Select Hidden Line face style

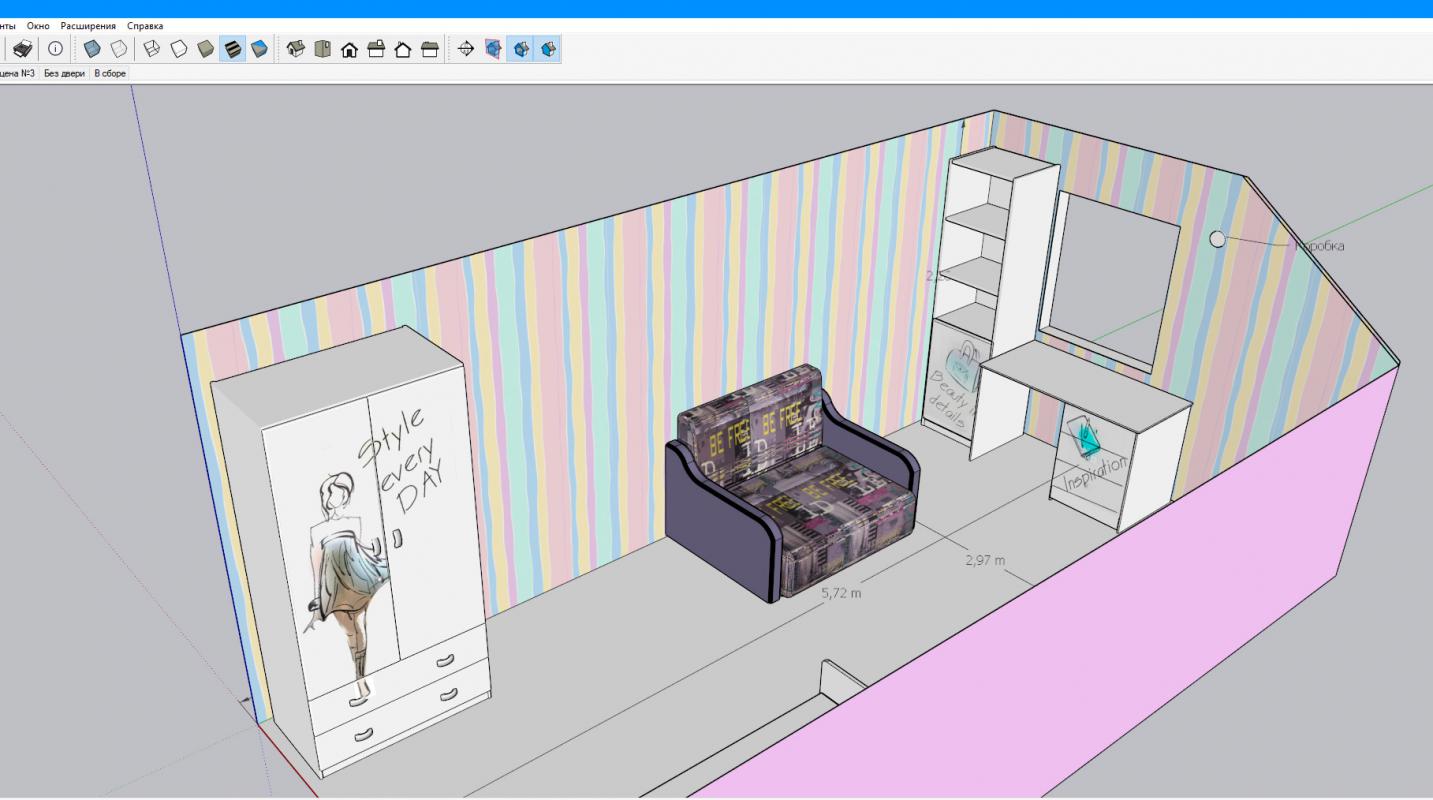(x=179, y=49)
